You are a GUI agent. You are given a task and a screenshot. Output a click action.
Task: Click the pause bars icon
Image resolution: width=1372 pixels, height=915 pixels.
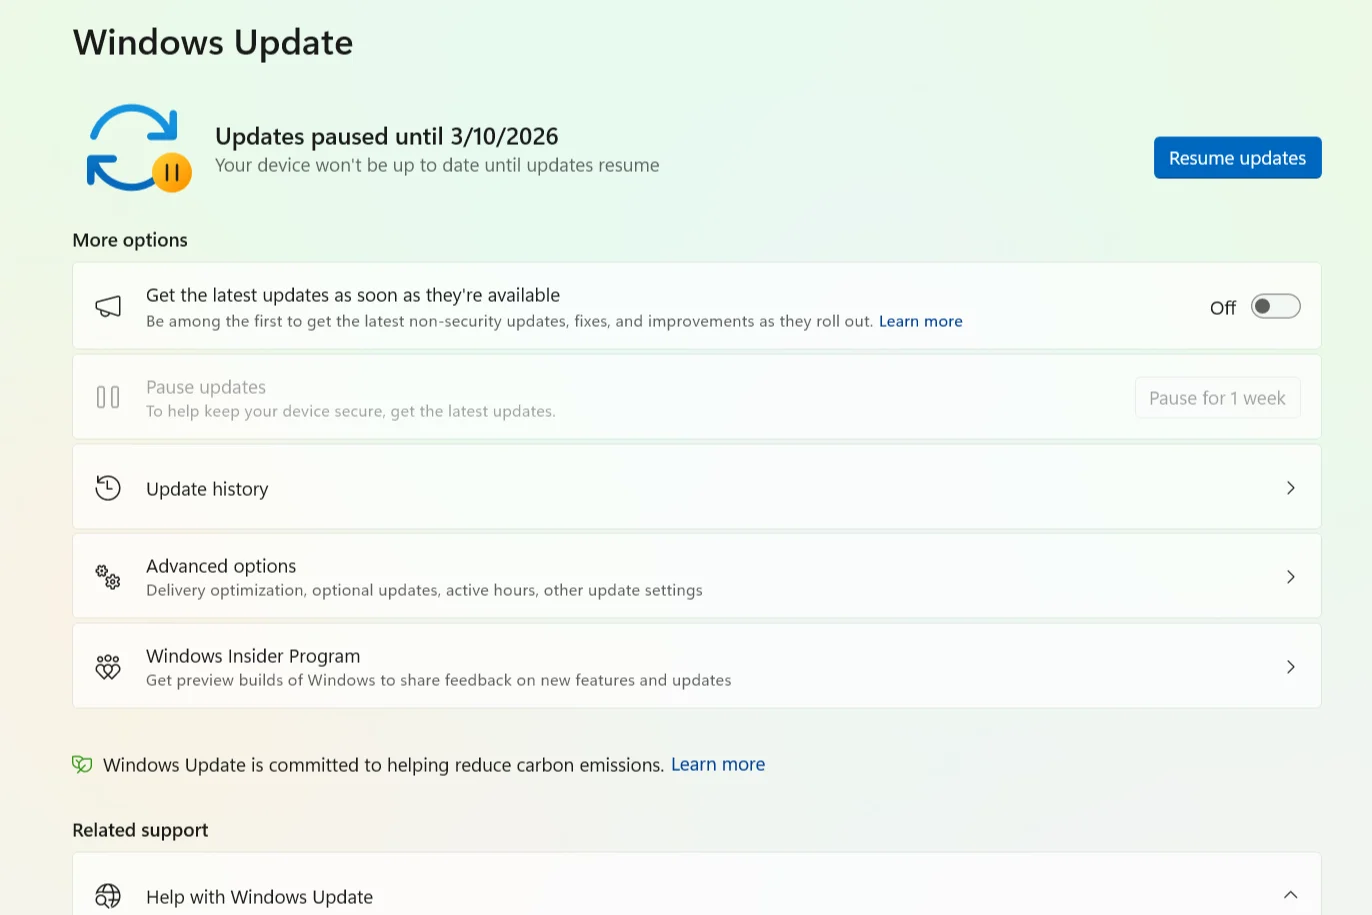[x=108, y=397]
